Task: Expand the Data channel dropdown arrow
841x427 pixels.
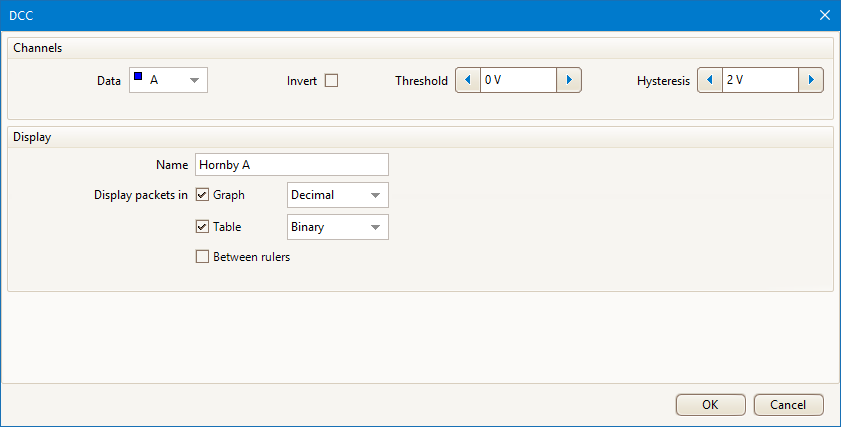Action: pyautogui.click(x=194, y=81)
